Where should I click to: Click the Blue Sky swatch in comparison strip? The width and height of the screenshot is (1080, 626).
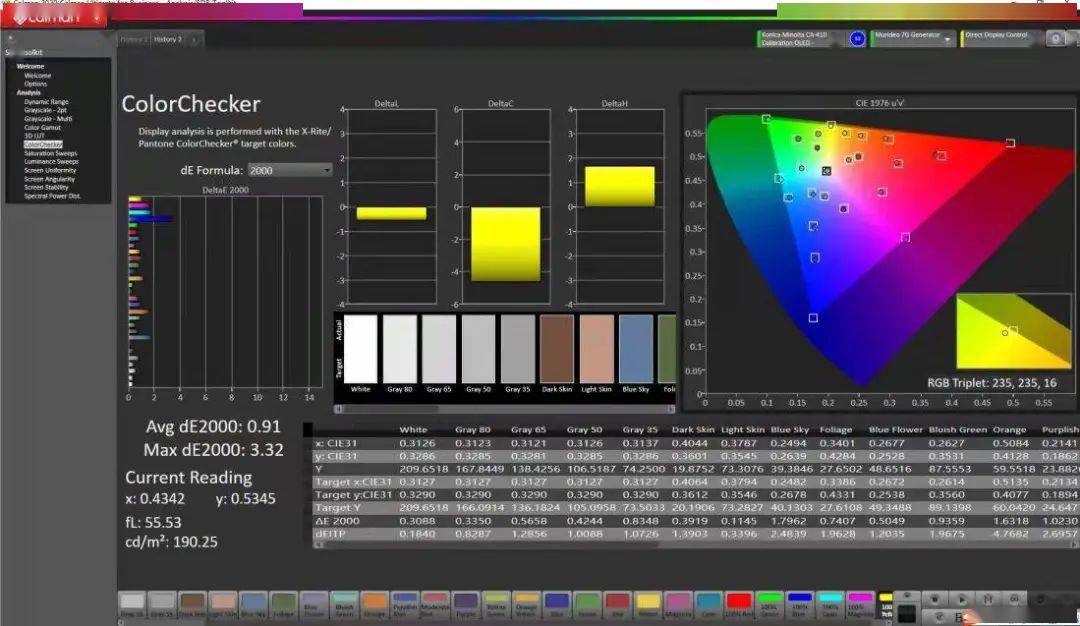pyautogui.click(x=635, y=350)
